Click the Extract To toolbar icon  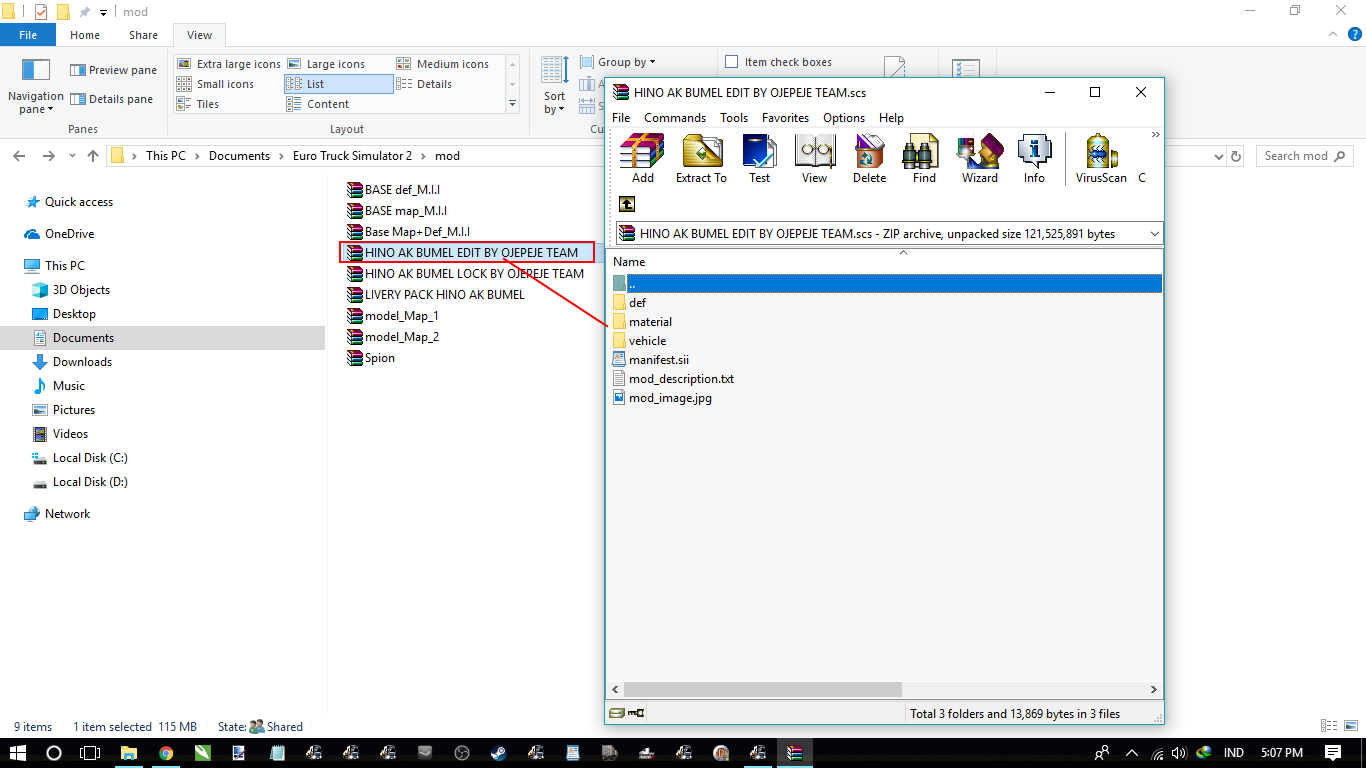[x=701, y=158]
